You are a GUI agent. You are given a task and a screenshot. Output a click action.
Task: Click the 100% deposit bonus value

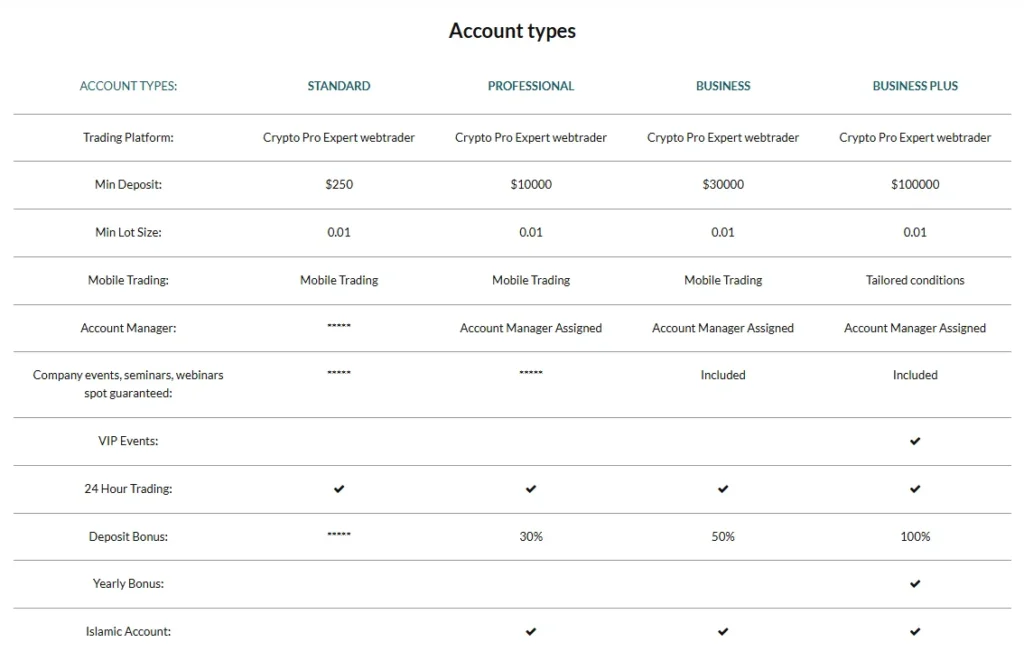click(915, 537)
